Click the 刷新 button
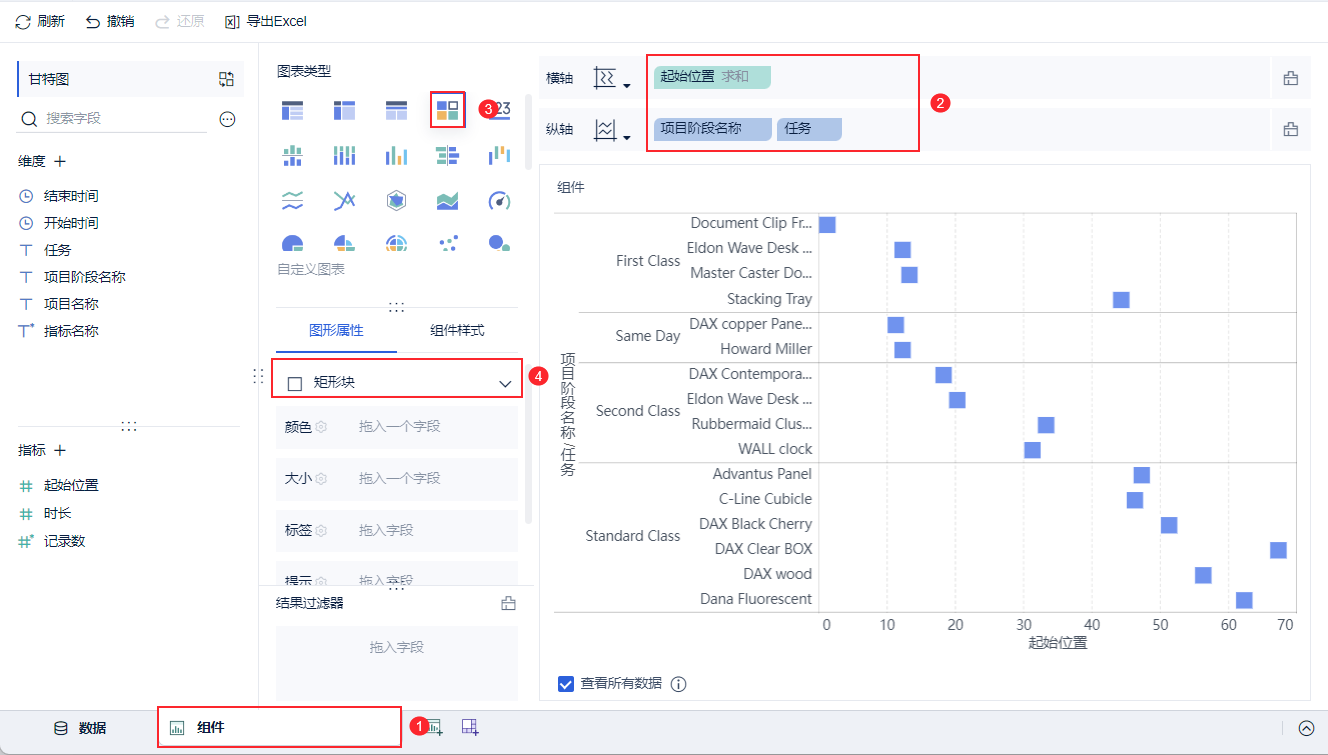Viewport: 1328px width, 755px height. point(40,21)
